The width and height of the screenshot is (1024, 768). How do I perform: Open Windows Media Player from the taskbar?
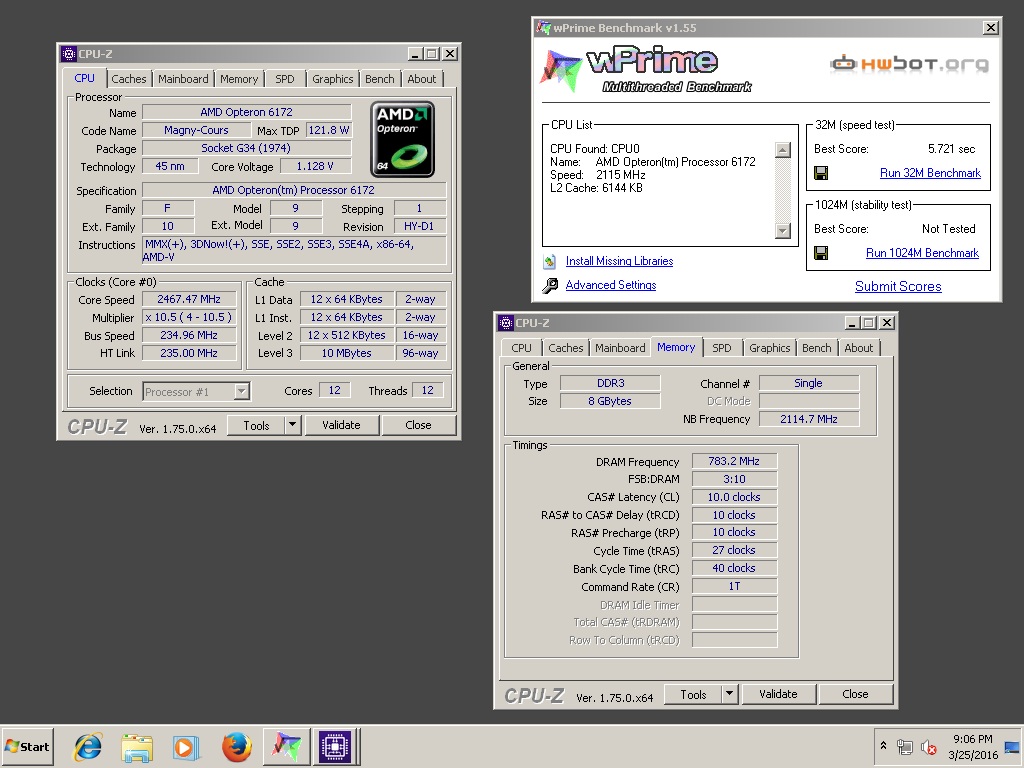point(186,746)
